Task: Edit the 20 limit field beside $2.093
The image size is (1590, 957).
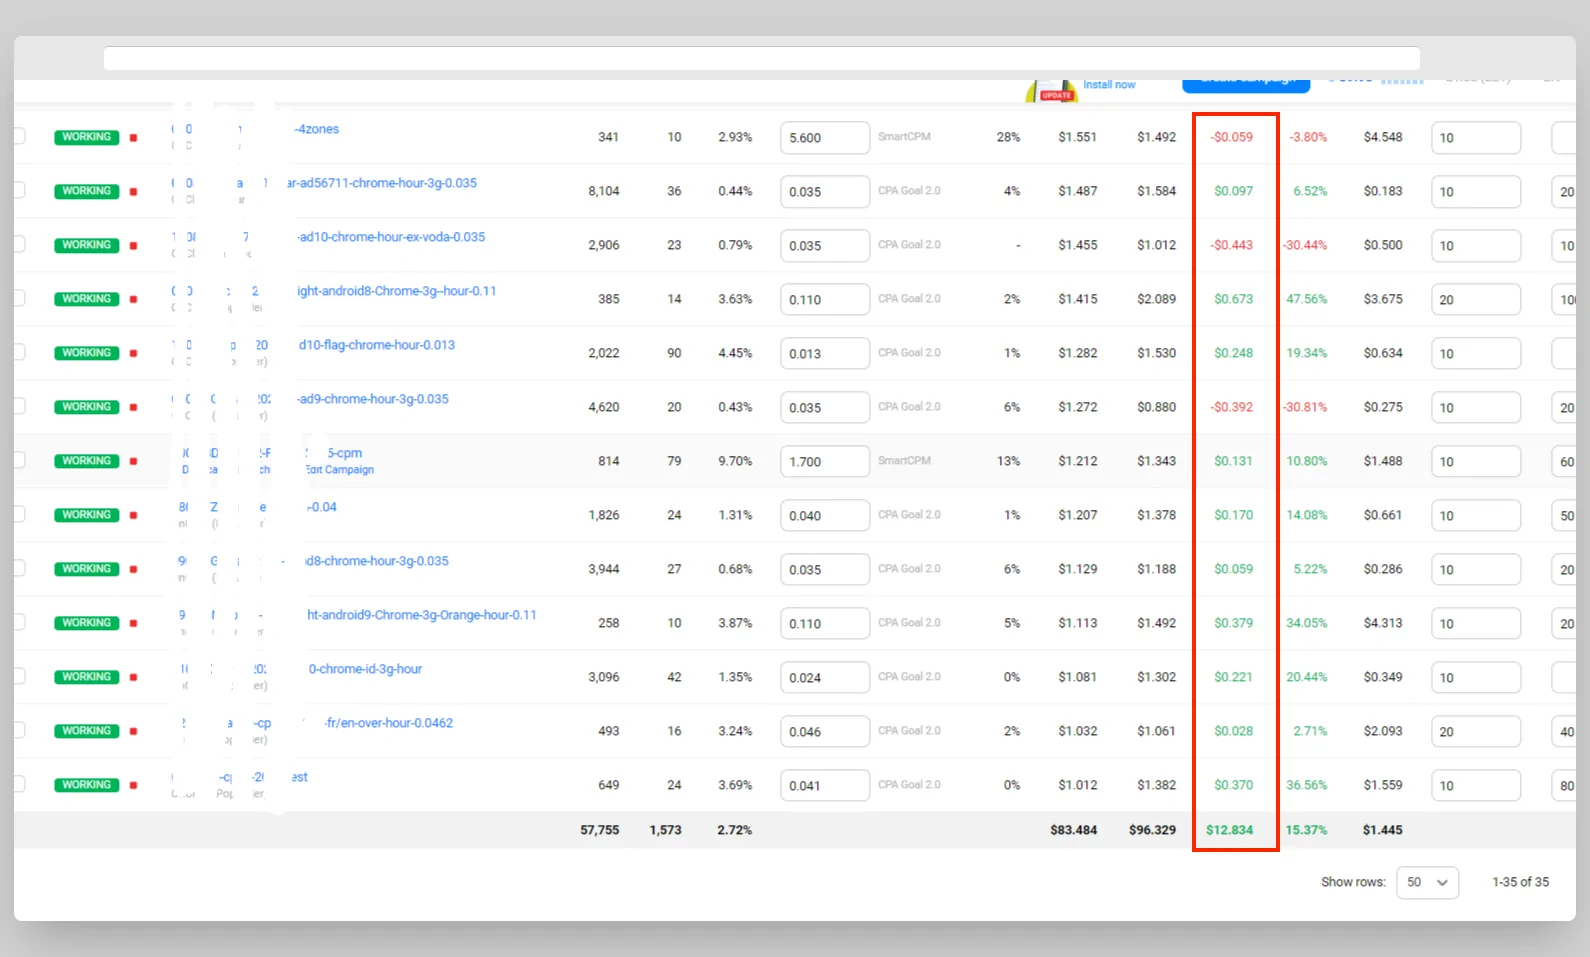Action: (1476, 732)
